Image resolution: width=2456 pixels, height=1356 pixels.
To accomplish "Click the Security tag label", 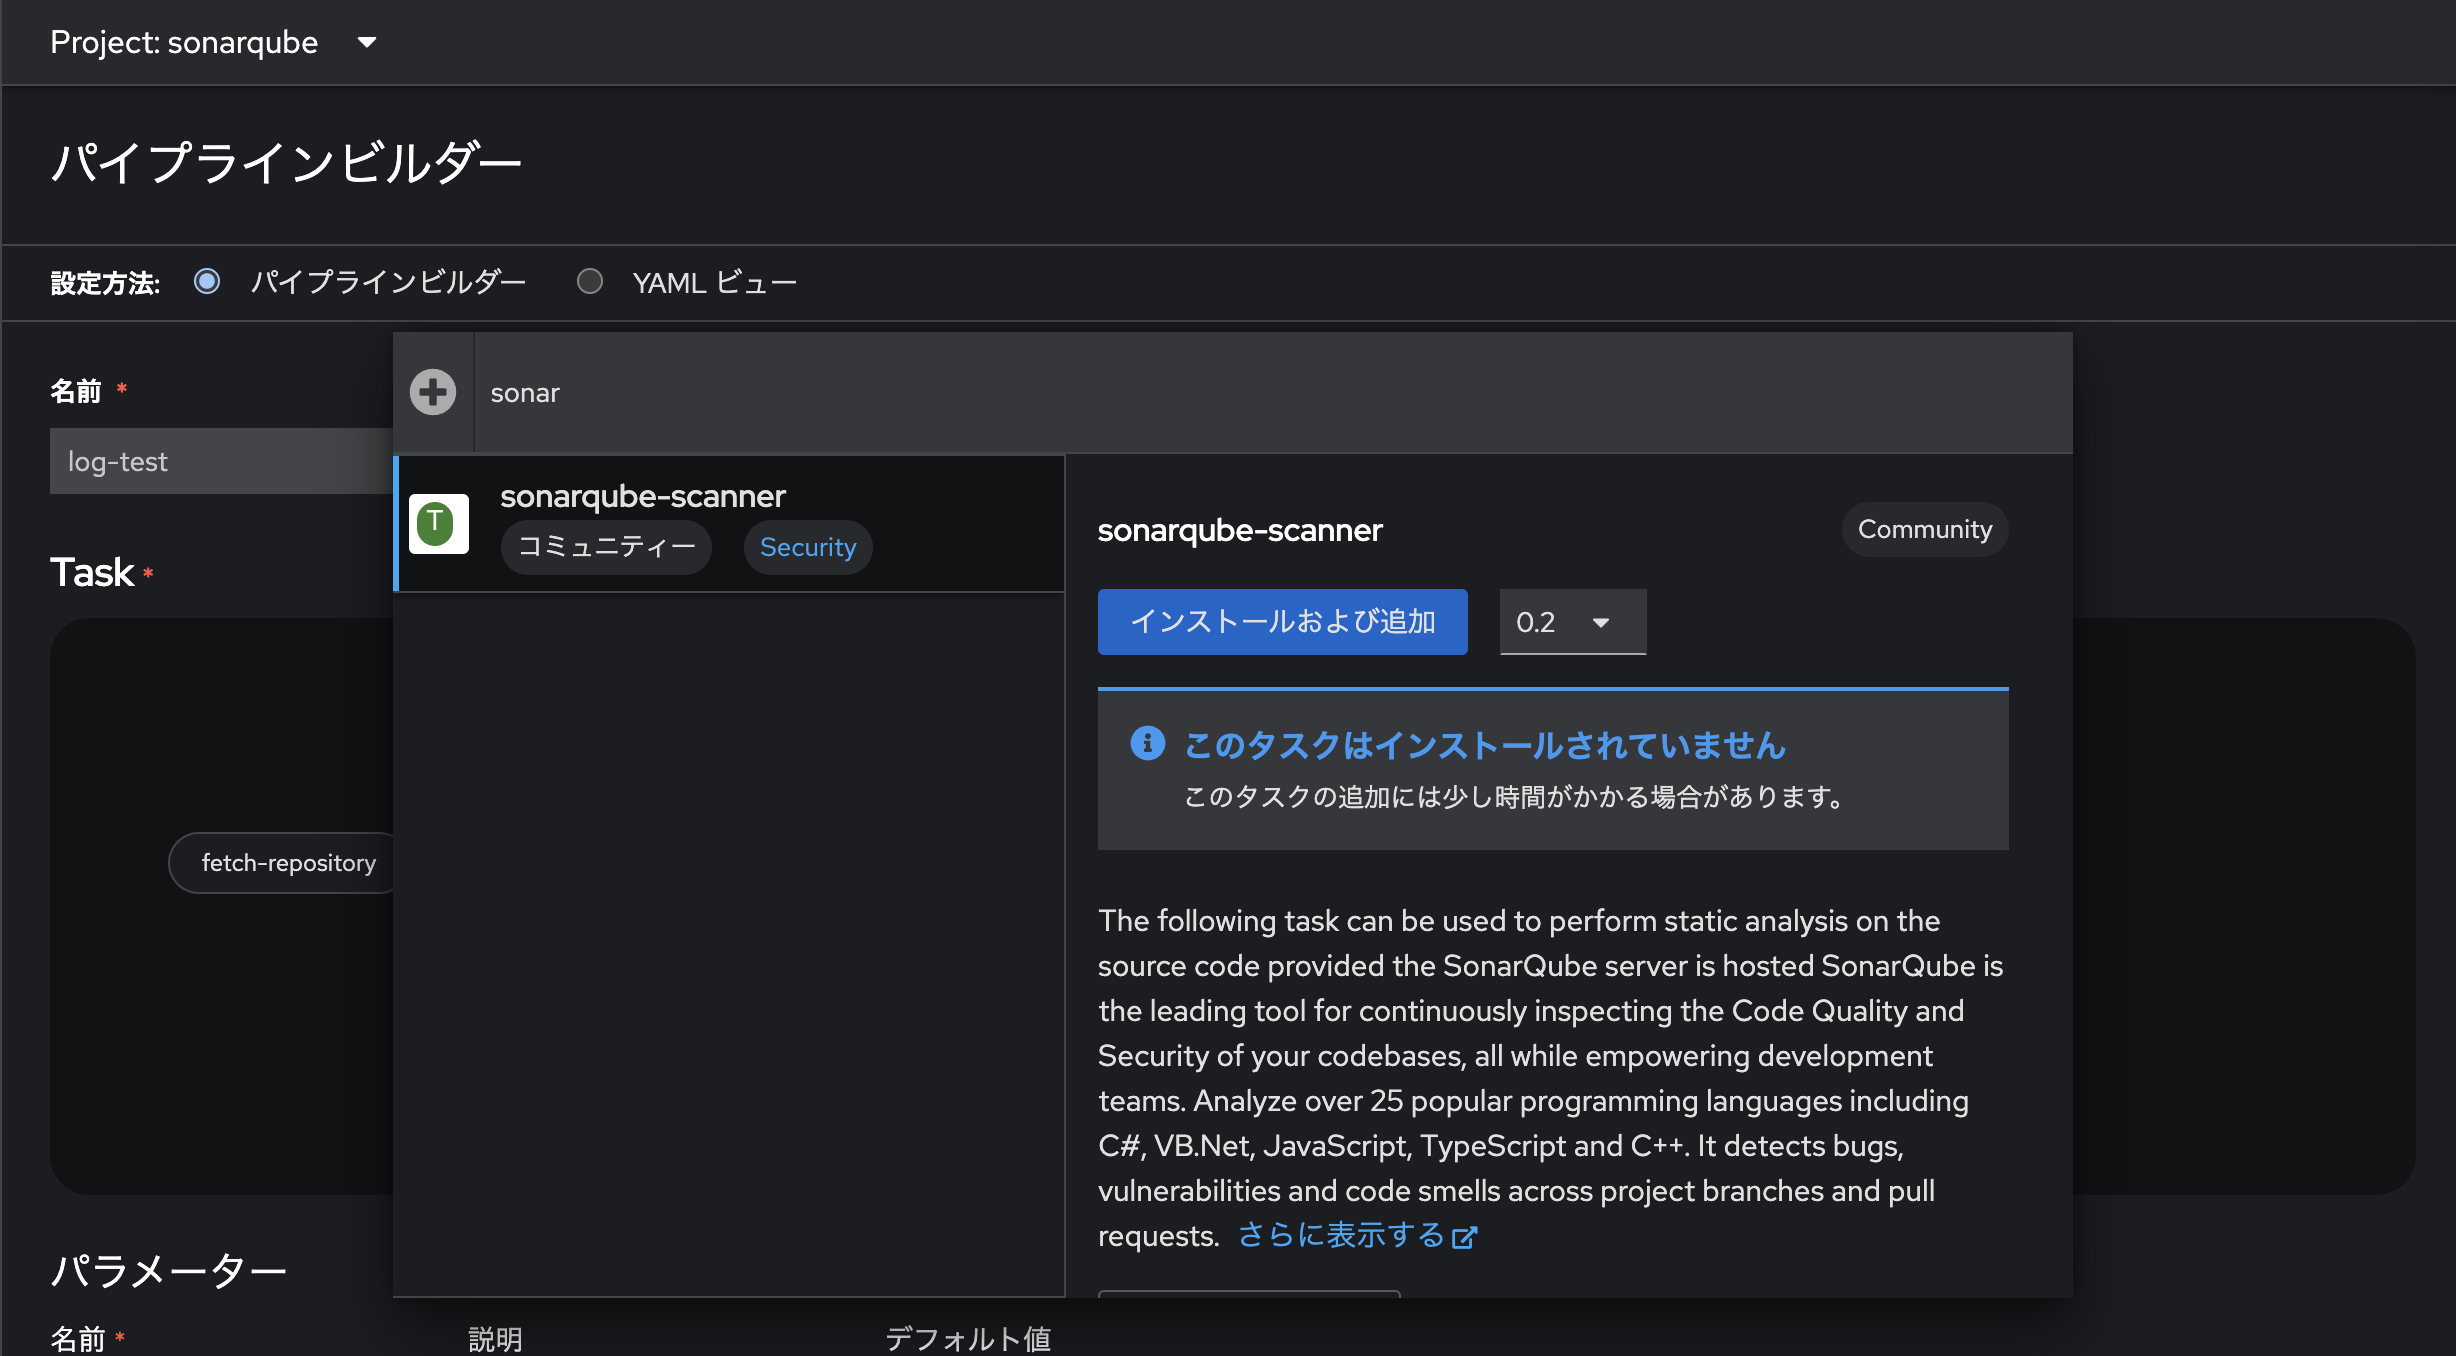I will [807, 547].
